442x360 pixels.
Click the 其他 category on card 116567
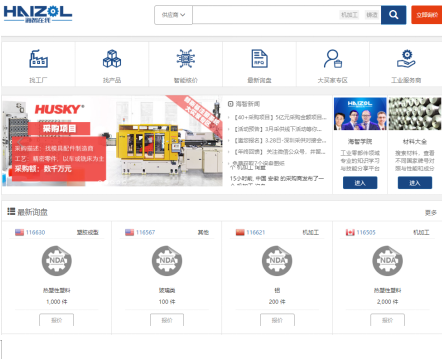point(203,232)
